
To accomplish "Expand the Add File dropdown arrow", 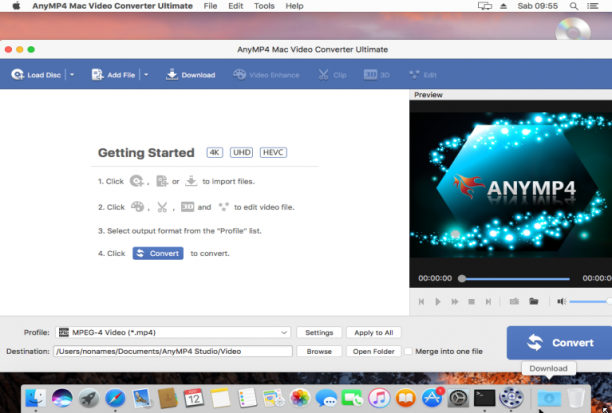I will click(146, 75).
